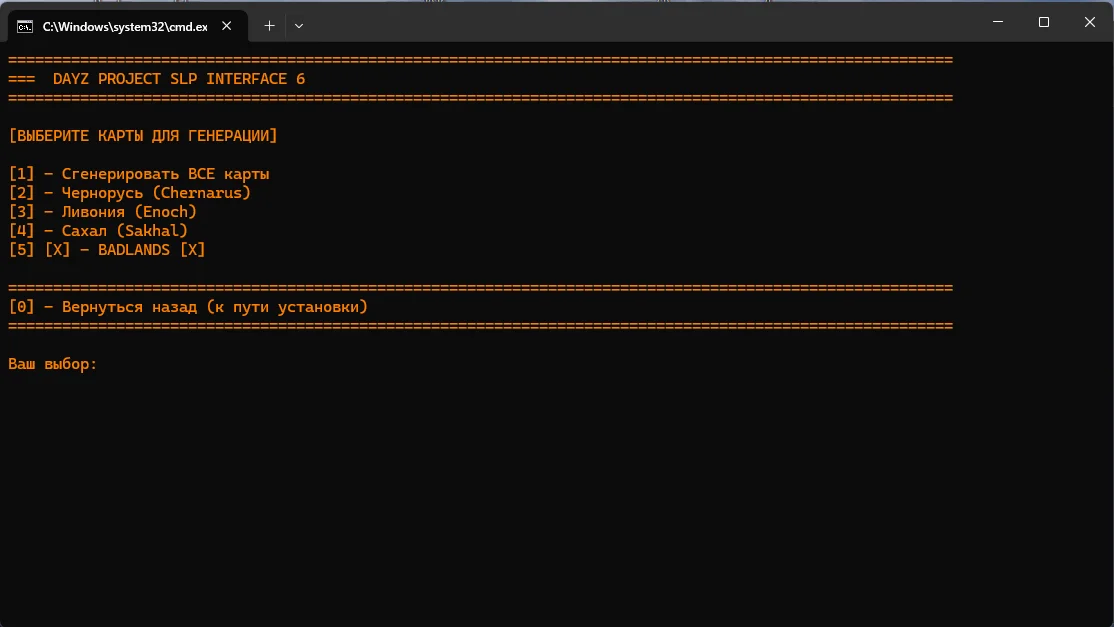Click option '[3] – Ливония (Enoch)'
1114x627 pixels.
coord(103,212)
